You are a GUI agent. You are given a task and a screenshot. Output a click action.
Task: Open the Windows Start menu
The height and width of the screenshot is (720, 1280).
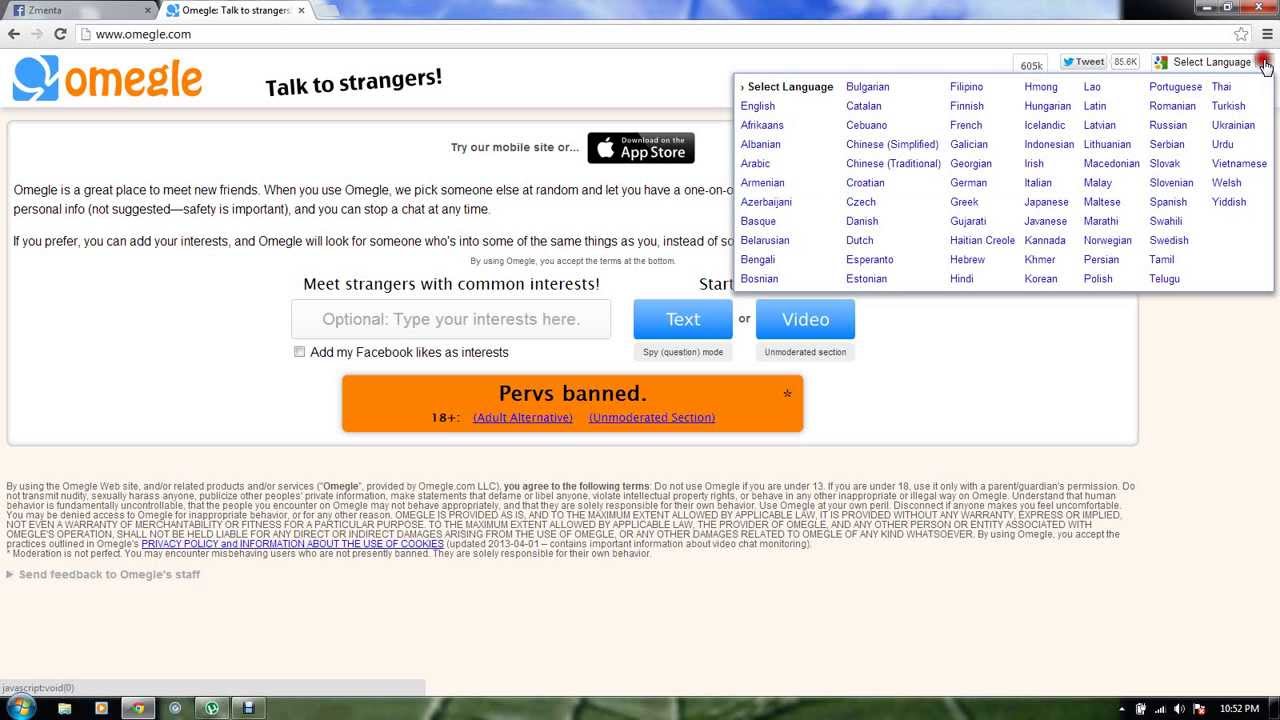click(20, 708)
